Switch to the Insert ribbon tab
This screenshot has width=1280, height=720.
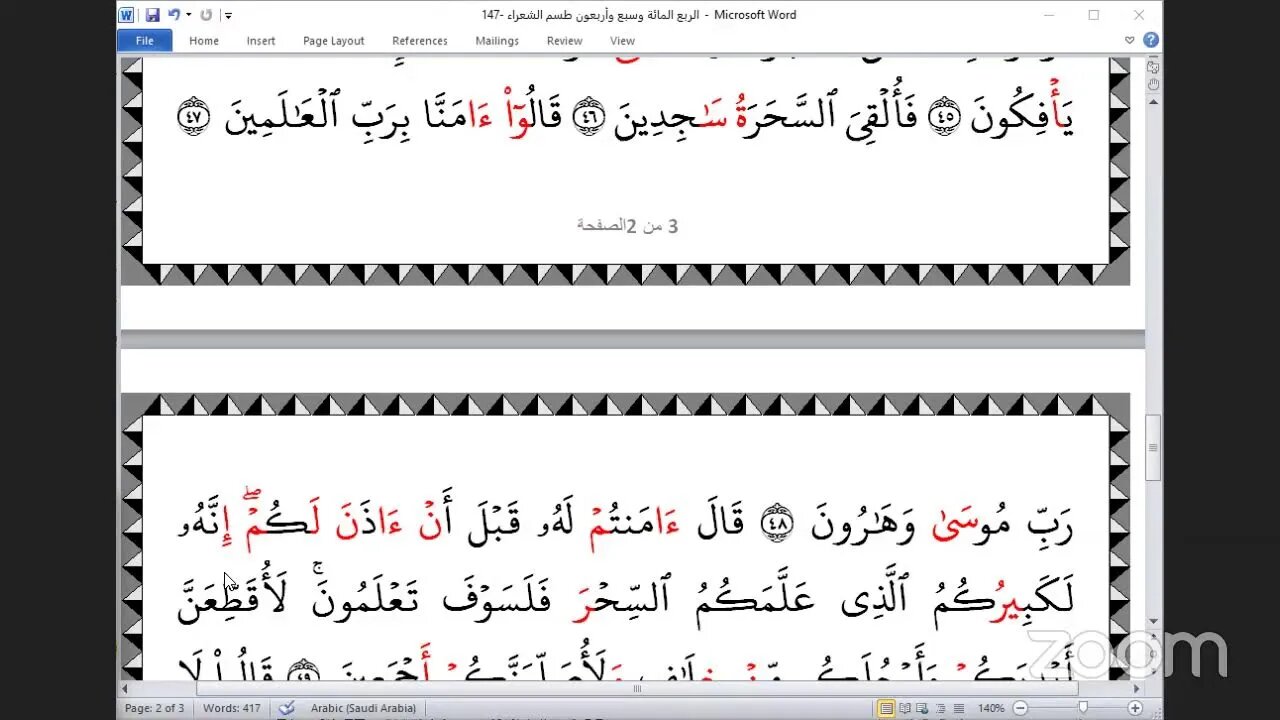pyautogui.click(x=261, y=41)
